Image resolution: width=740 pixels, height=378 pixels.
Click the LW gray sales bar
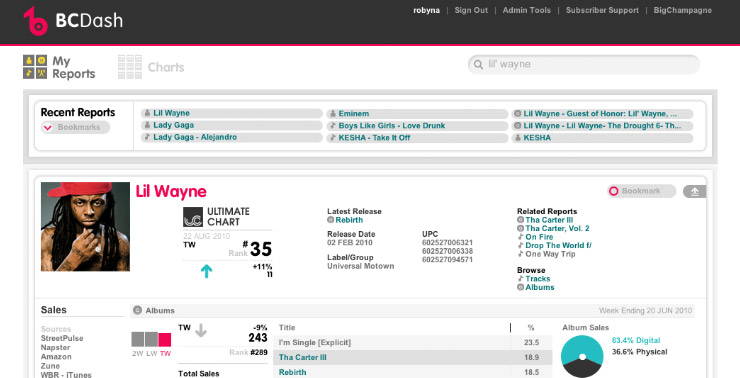click(151, 339)
